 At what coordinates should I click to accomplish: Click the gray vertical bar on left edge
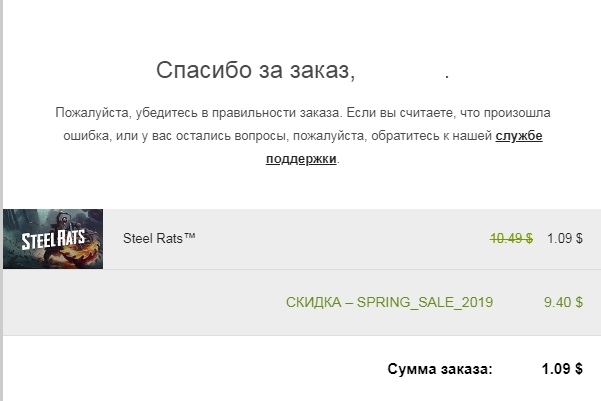tap(2, 200)
